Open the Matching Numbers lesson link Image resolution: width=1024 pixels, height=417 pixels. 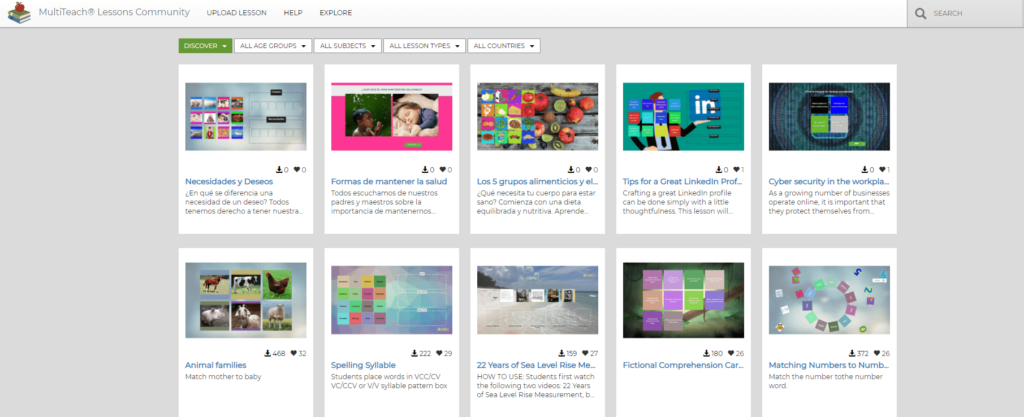point(829,365)
